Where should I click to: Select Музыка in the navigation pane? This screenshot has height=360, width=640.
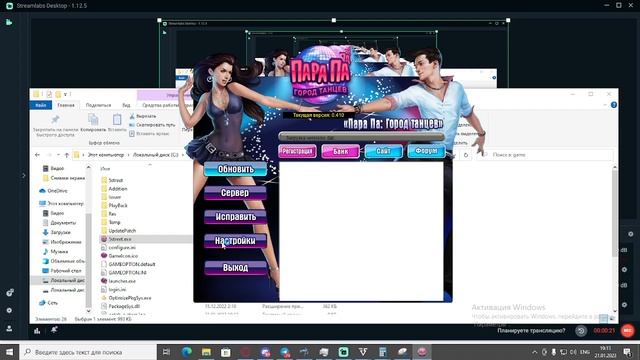pos(55,252)
